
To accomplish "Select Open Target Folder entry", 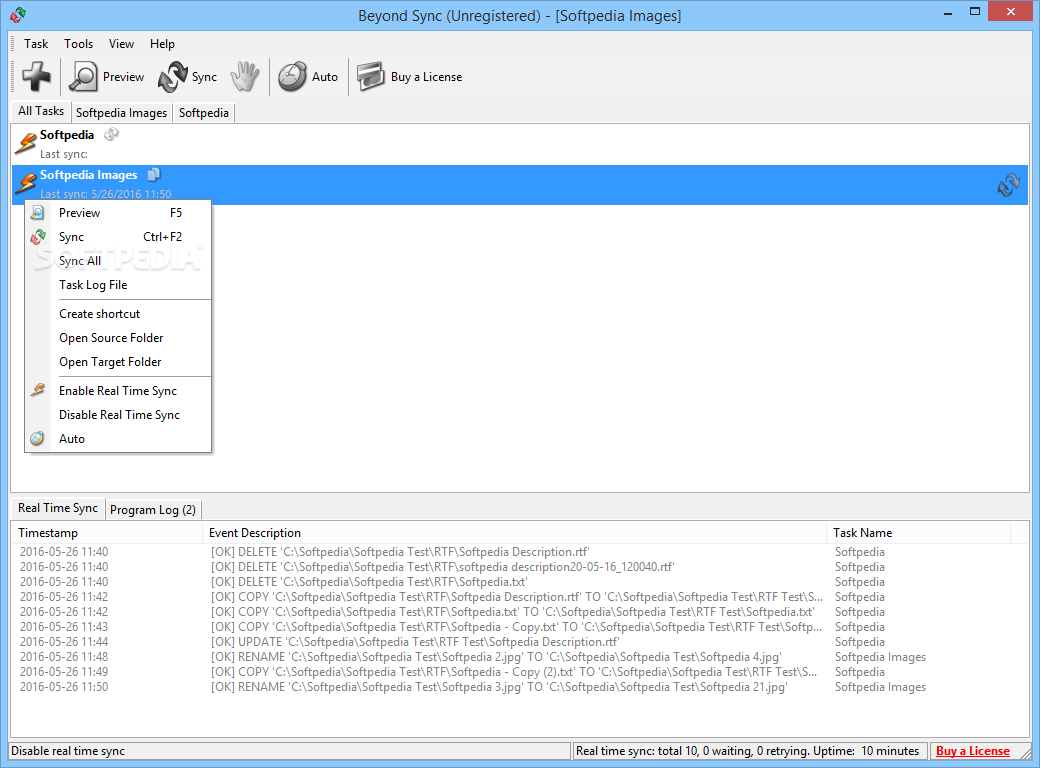I will (118, 361).
